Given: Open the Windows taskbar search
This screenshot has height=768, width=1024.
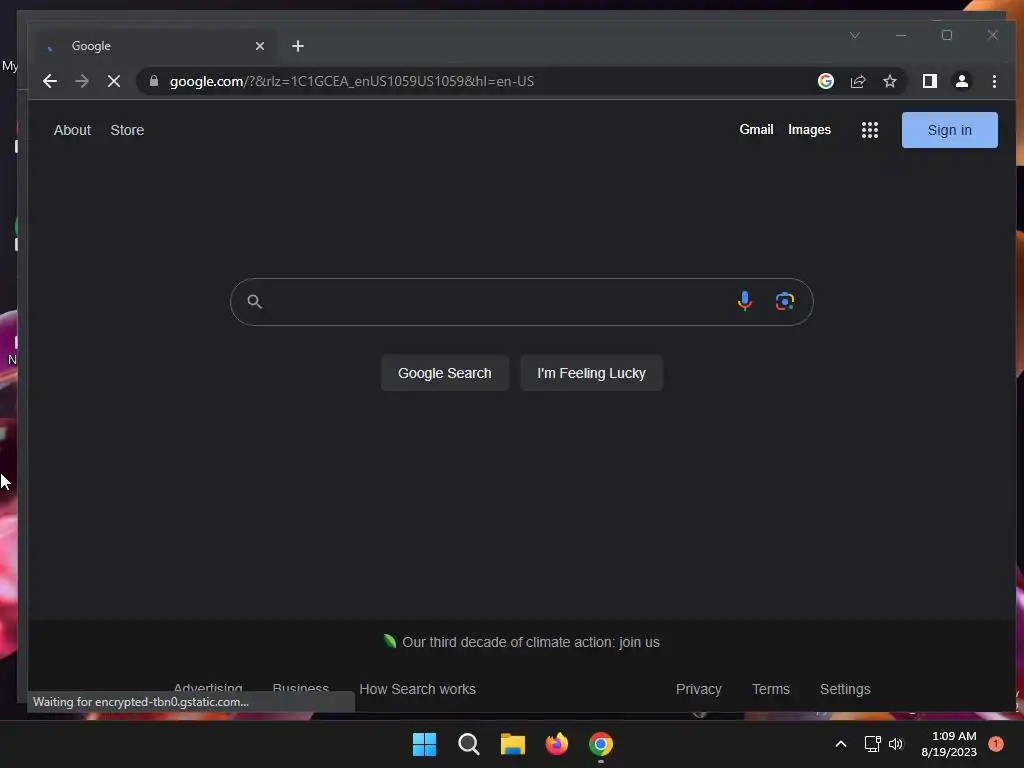Looking at the screenshot, I should coord(468,744).
